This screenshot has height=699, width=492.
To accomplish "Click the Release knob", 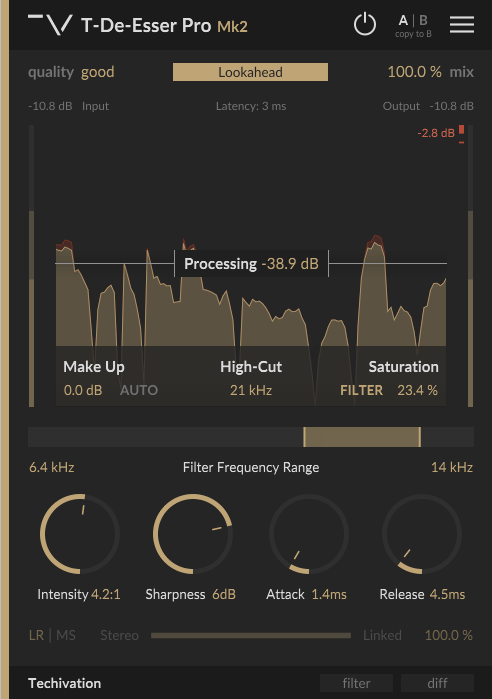I will 422,534.
